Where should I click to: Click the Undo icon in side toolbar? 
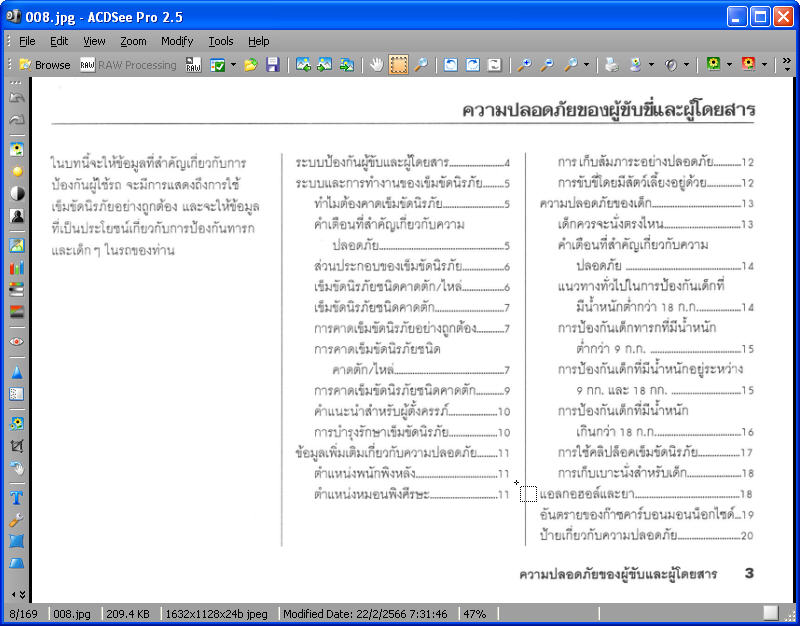(17, 98)
